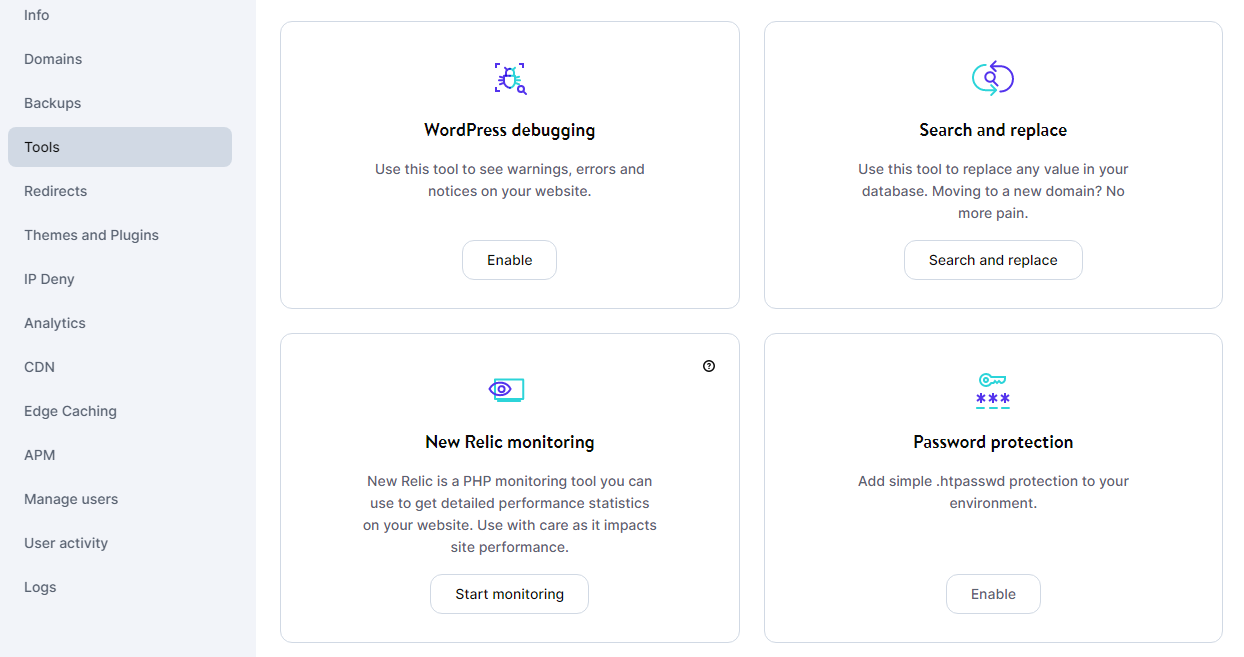Start New Relic monitoring

click(509, 593)
